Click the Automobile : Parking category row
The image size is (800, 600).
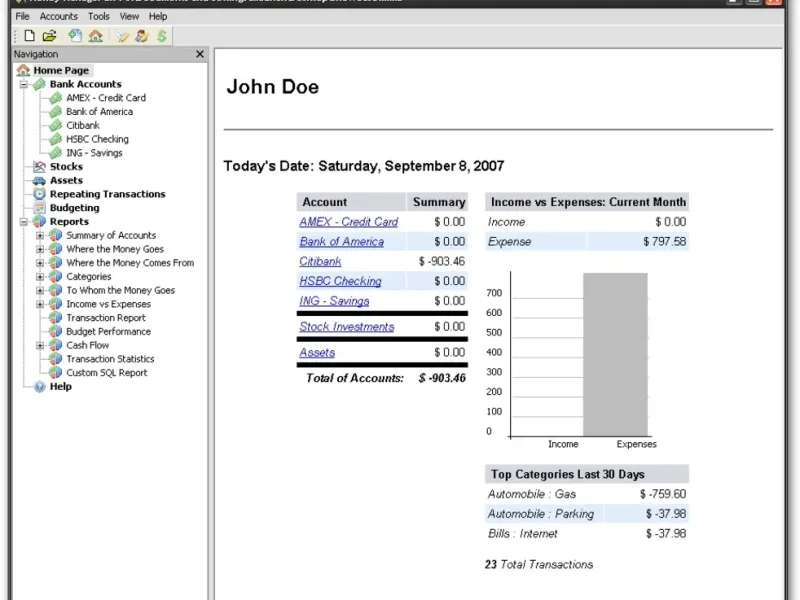tap(587, 514)
